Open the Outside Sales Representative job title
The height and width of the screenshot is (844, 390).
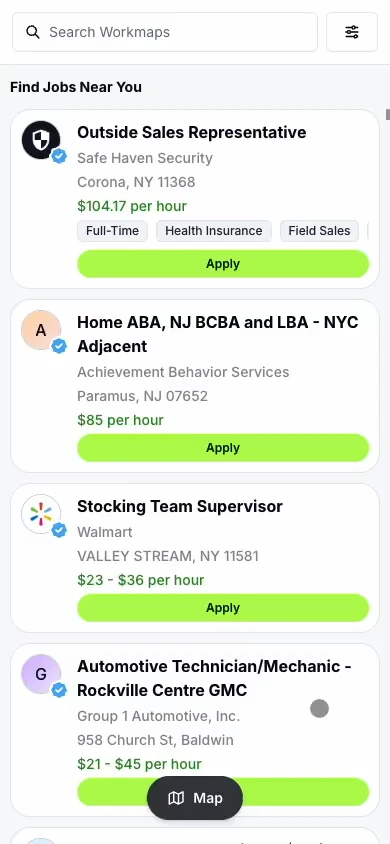[192, 132]
